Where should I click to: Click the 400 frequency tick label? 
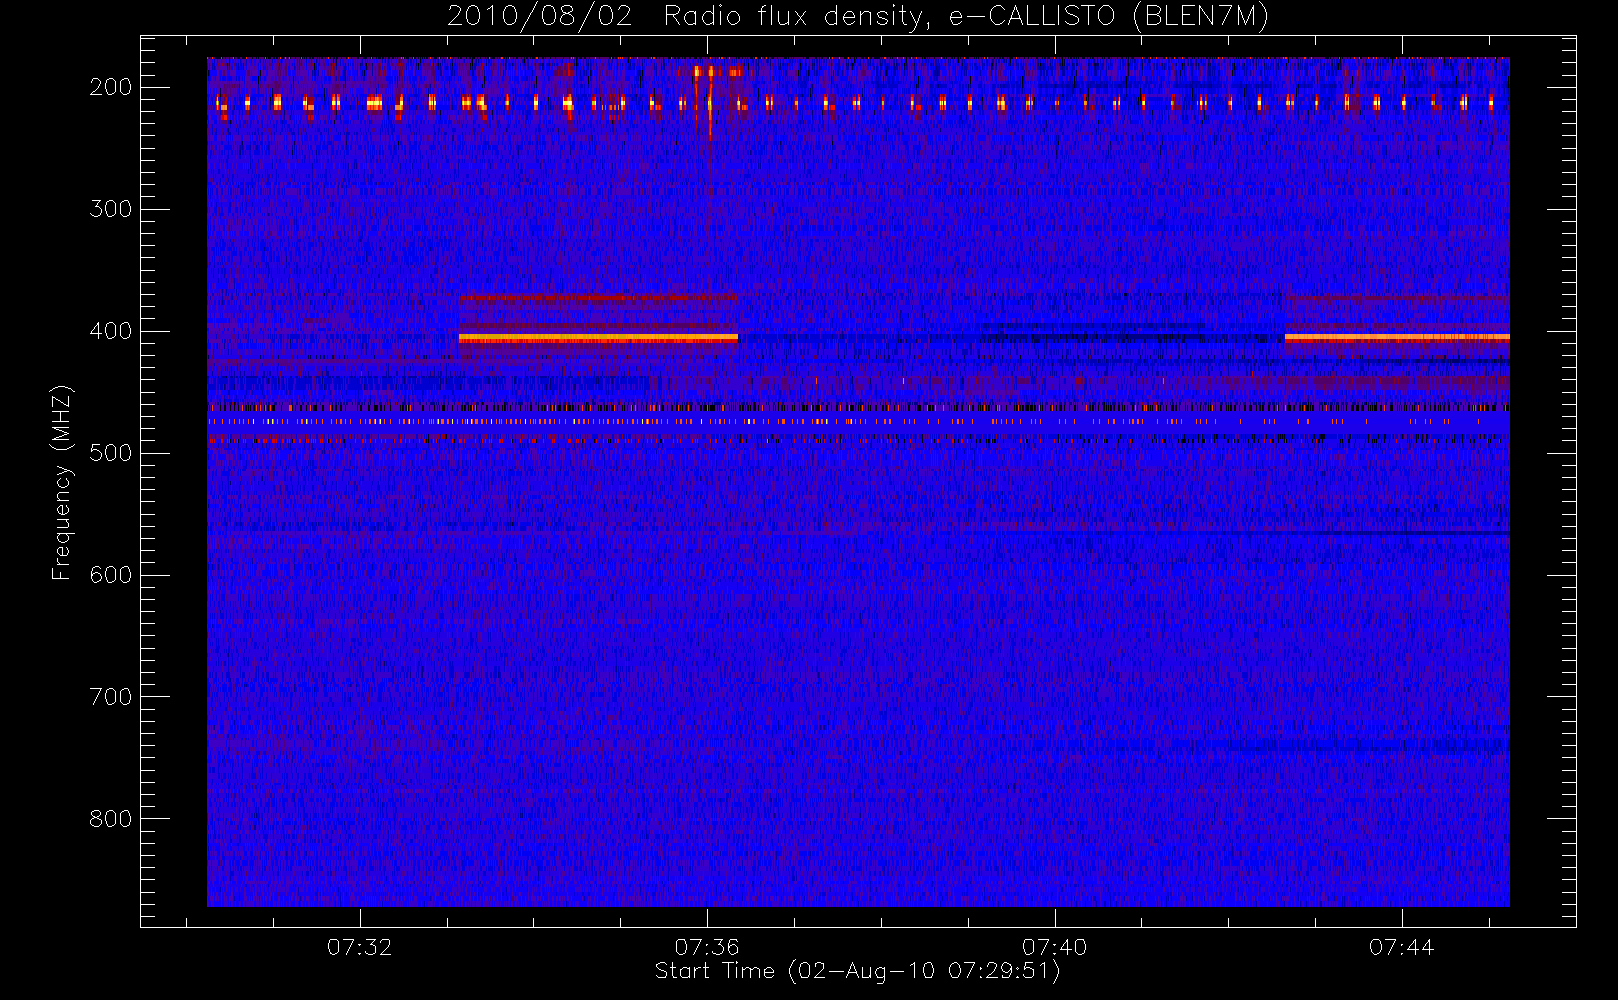click(x=110, y=331)
